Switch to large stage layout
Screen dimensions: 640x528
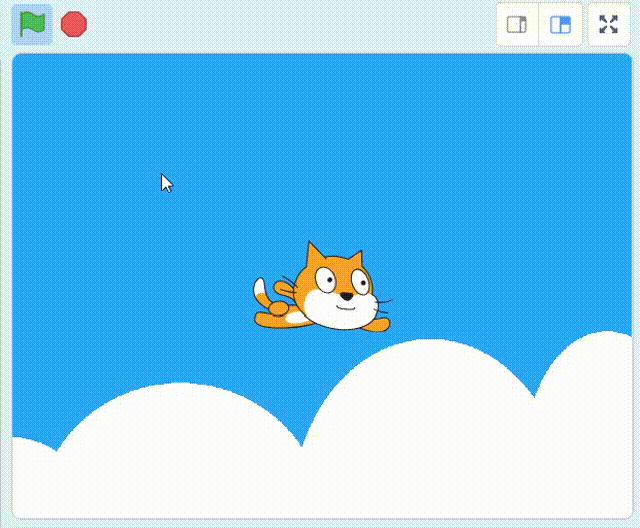tap(560, 24)
